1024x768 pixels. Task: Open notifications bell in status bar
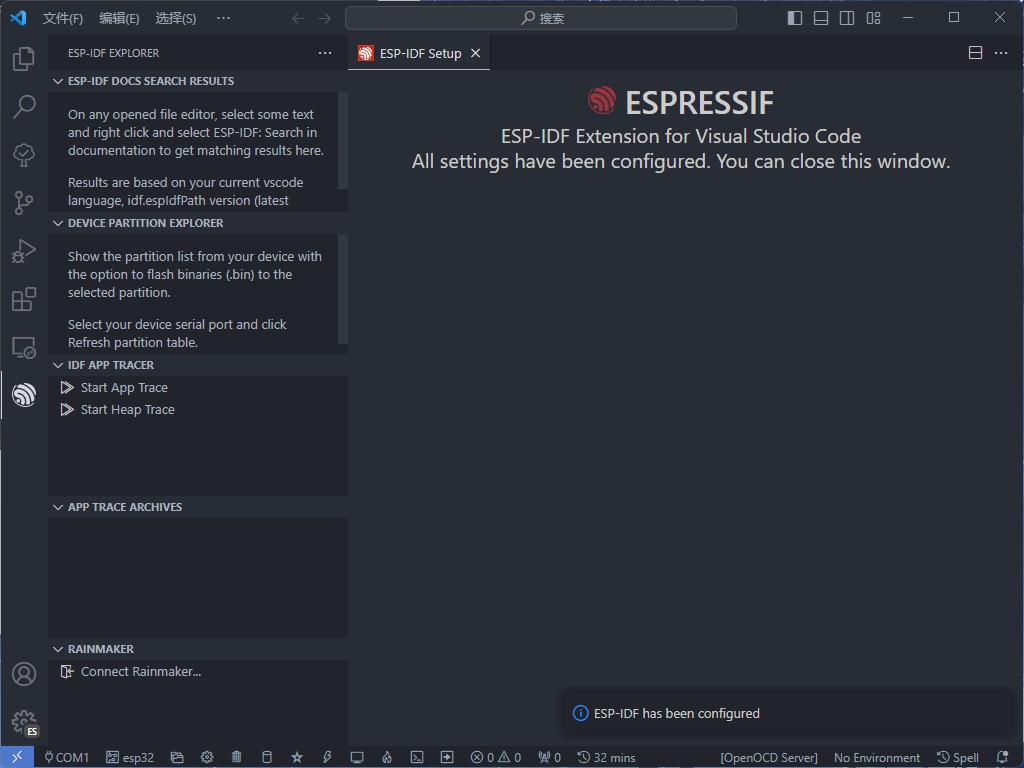[x=1002, y=757]
